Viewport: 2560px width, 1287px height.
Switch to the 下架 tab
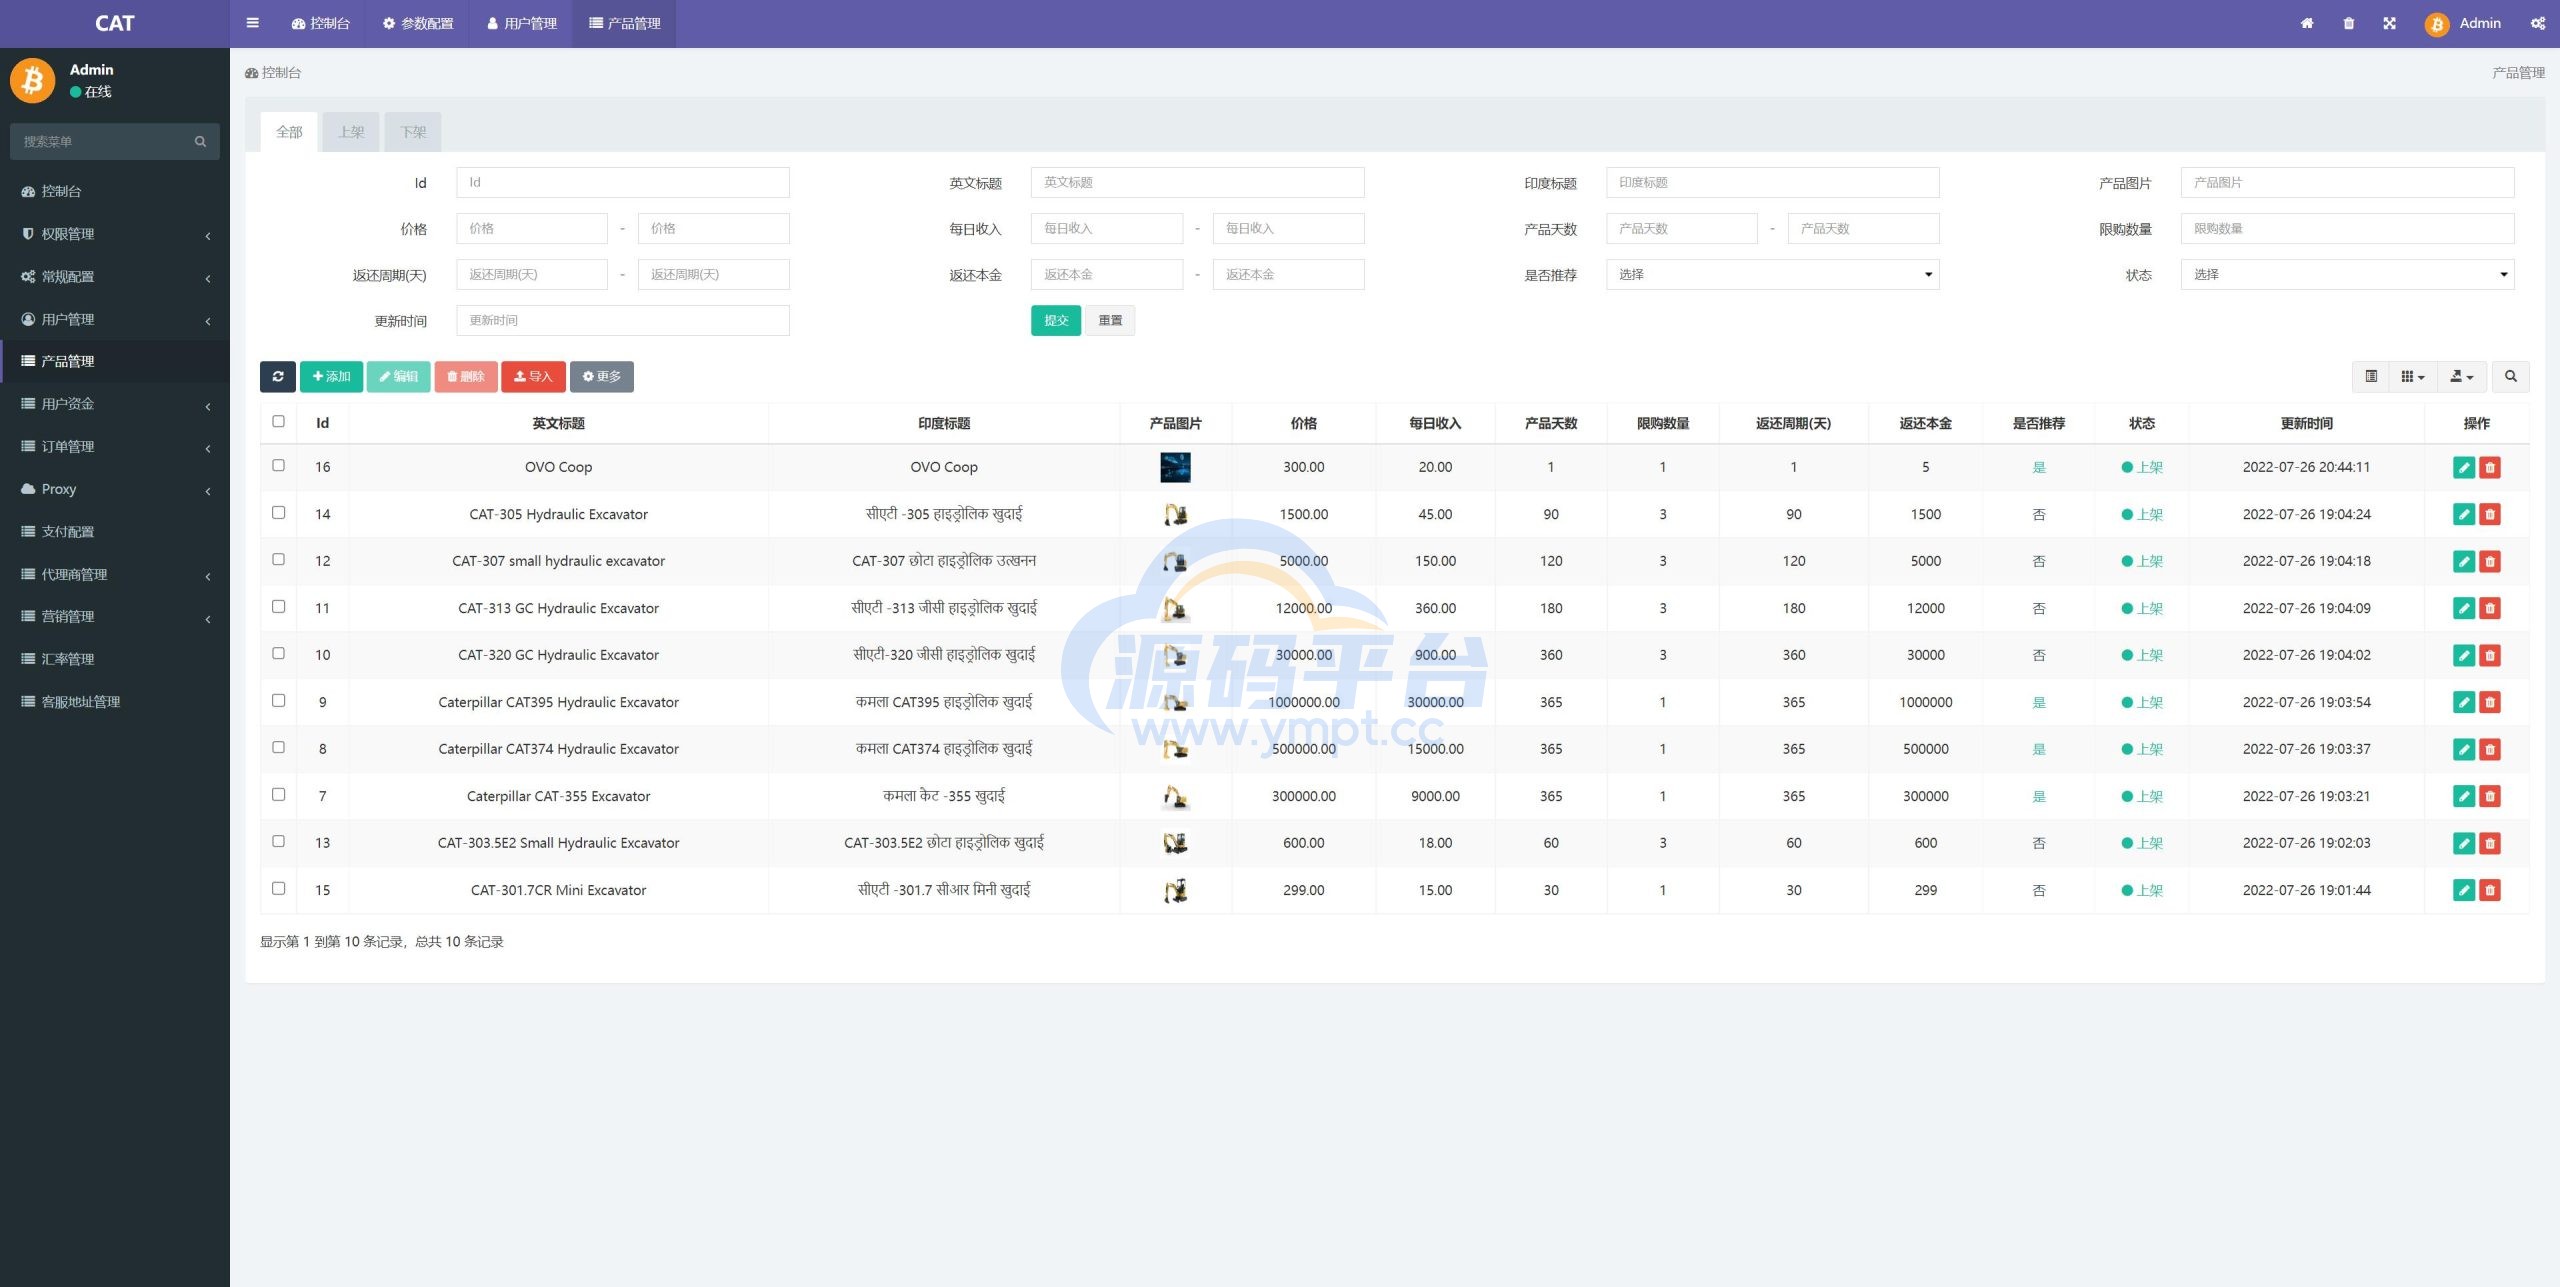click(x=413, y=132)
